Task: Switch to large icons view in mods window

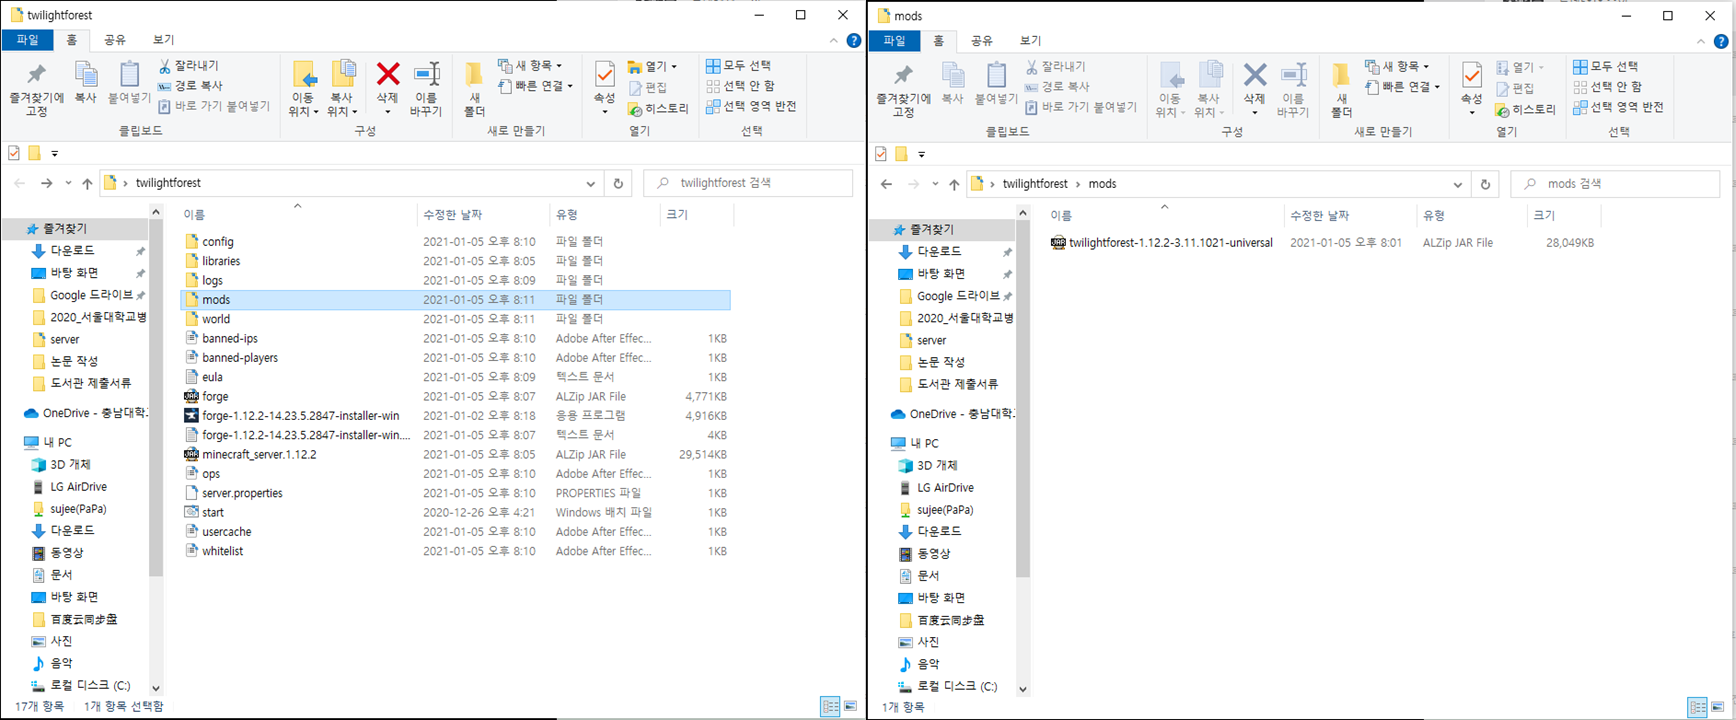Action: tap(1717, 707)
